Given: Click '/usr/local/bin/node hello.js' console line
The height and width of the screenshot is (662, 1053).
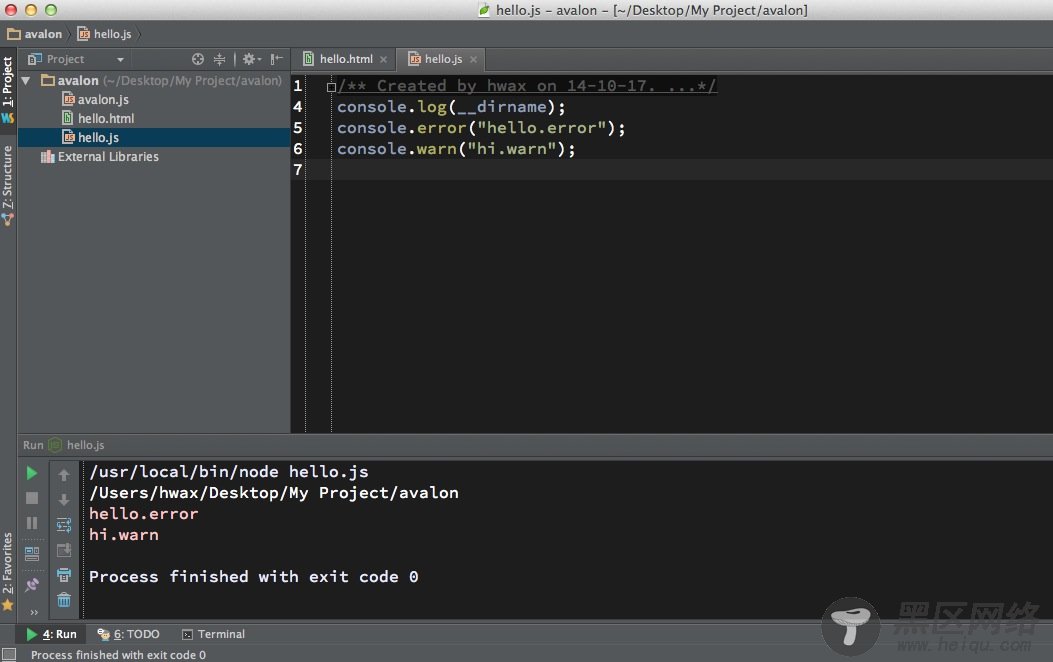Looking at the screenshot, I should (x=229, y=472).
